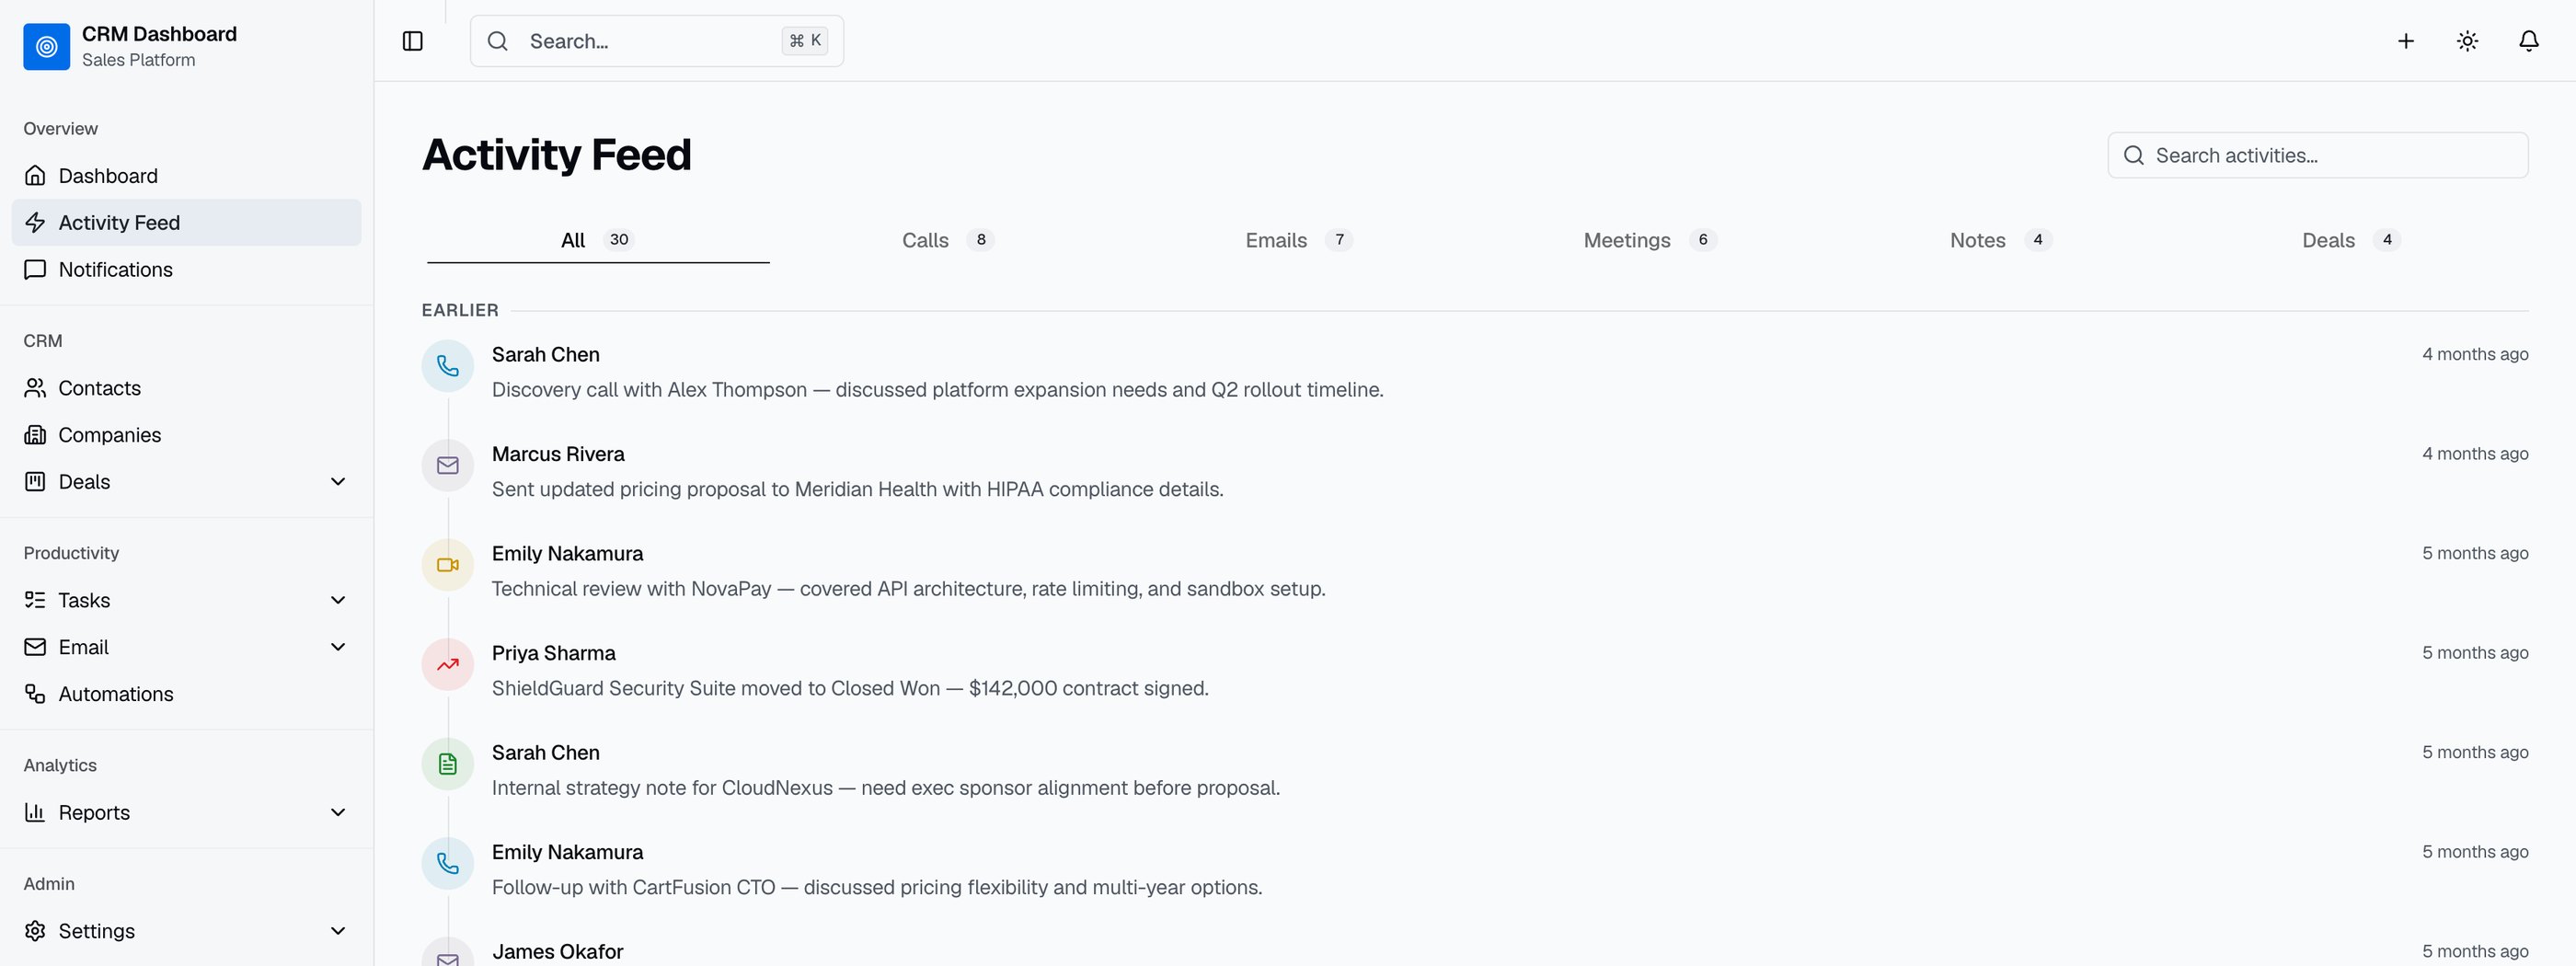
Task: Toggle the sidebar panel icon
Action: pos(413,41)
